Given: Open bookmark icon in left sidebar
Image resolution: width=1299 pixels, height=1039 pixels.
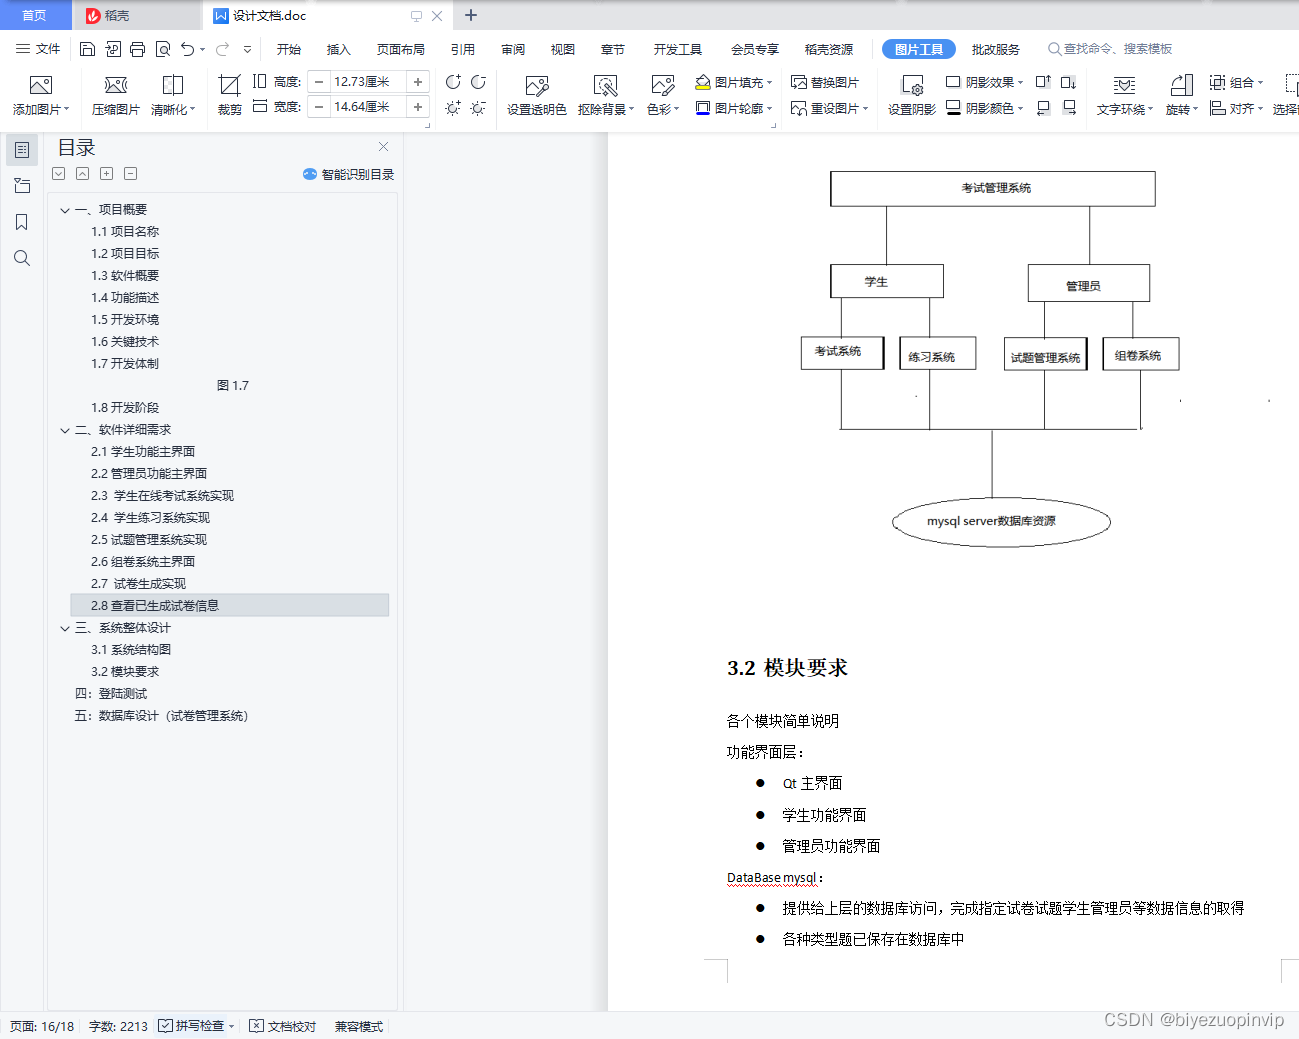Looking at the screenshot, I should pos(22,222).
